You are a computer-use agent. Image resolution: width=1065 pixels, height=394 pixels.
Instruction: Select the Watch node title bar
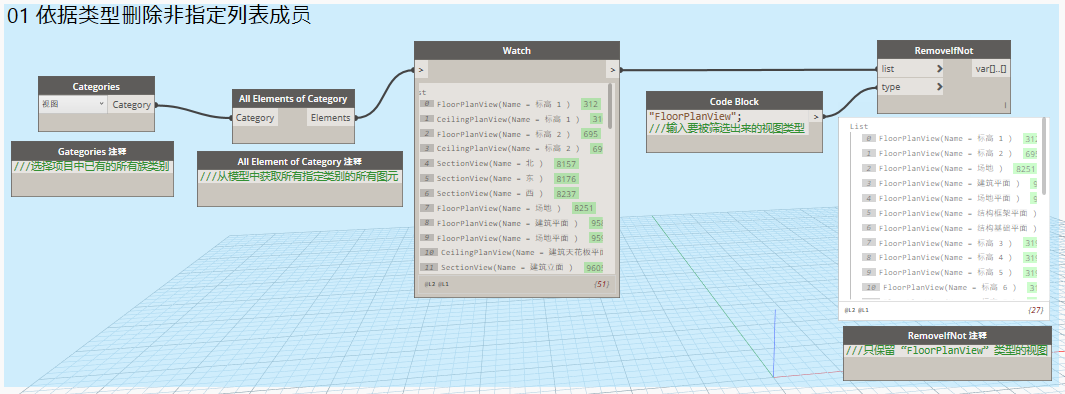point(517,50)
